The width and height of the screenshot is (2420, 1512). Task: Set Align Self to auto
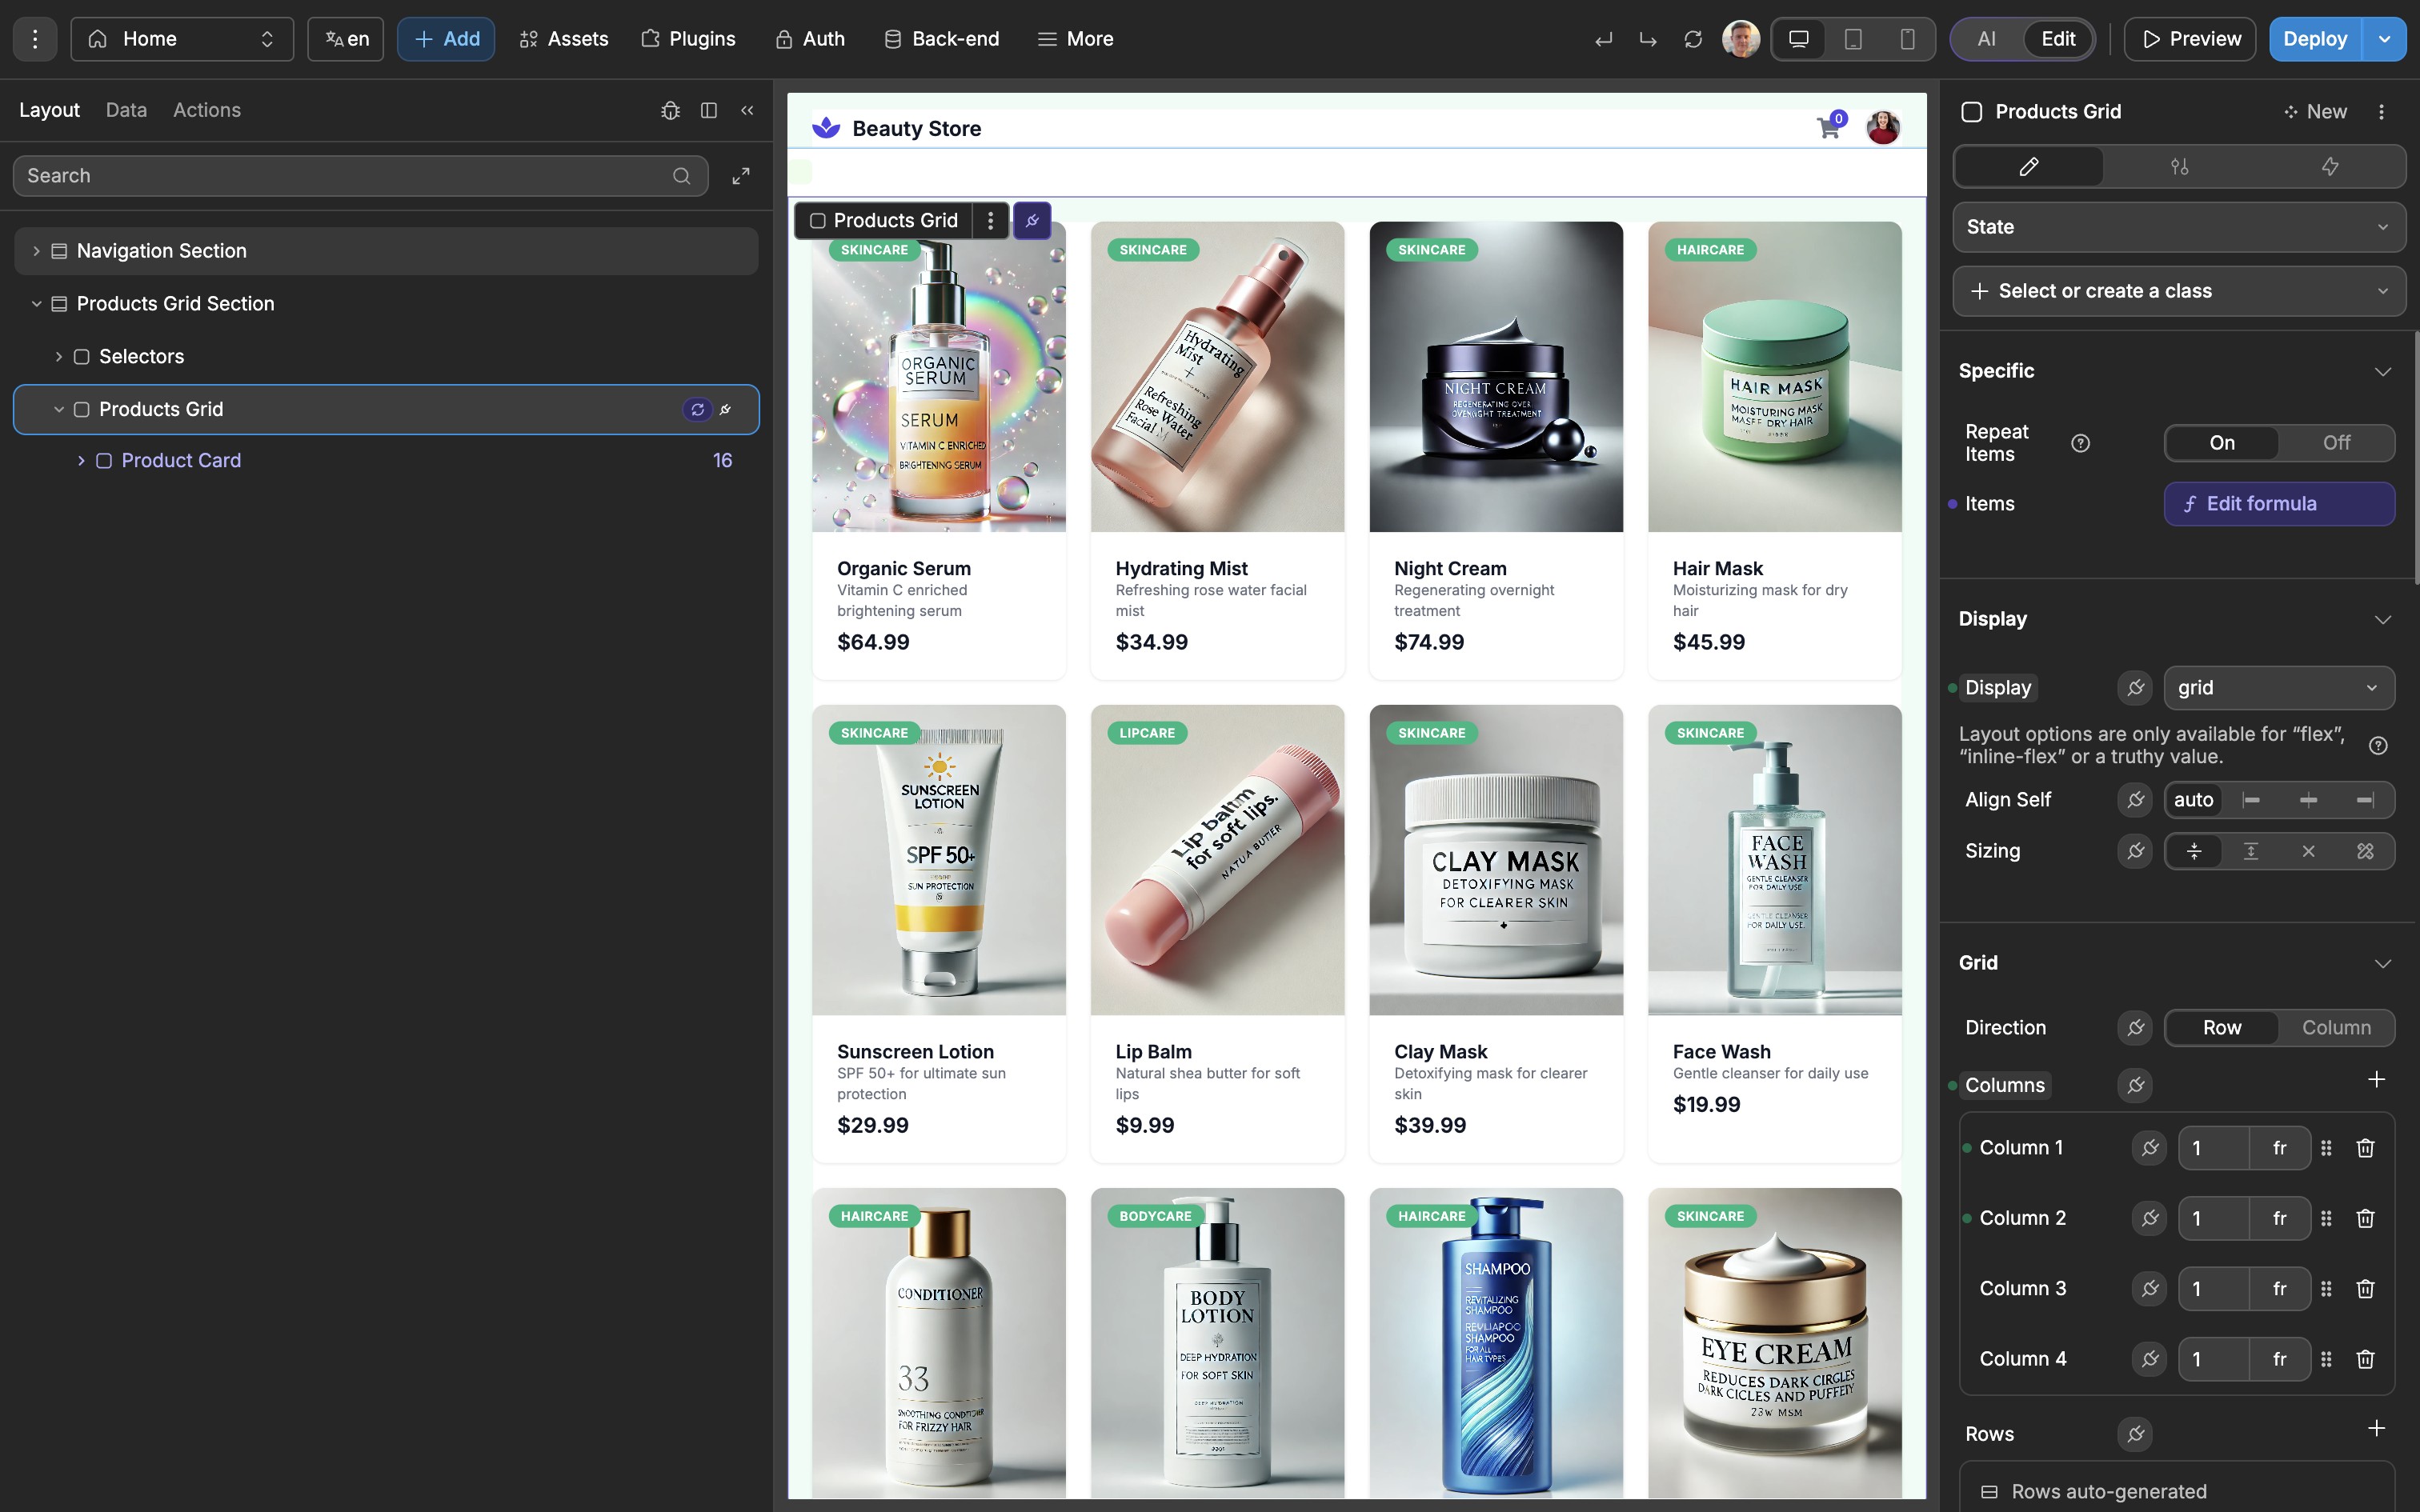coord(2193,800)
